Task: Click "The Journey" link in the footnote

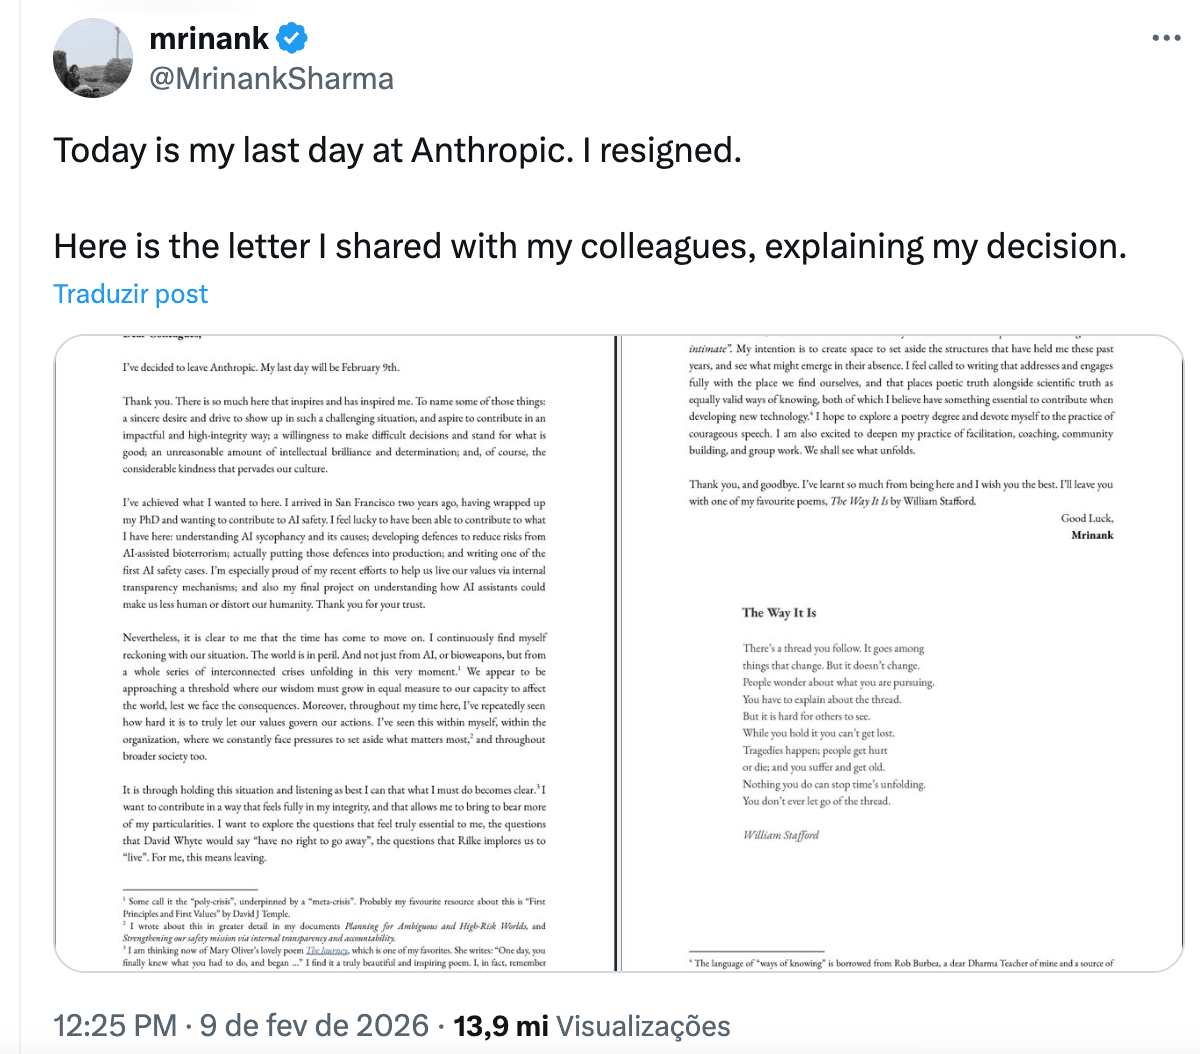Action: tap(326, 950)
